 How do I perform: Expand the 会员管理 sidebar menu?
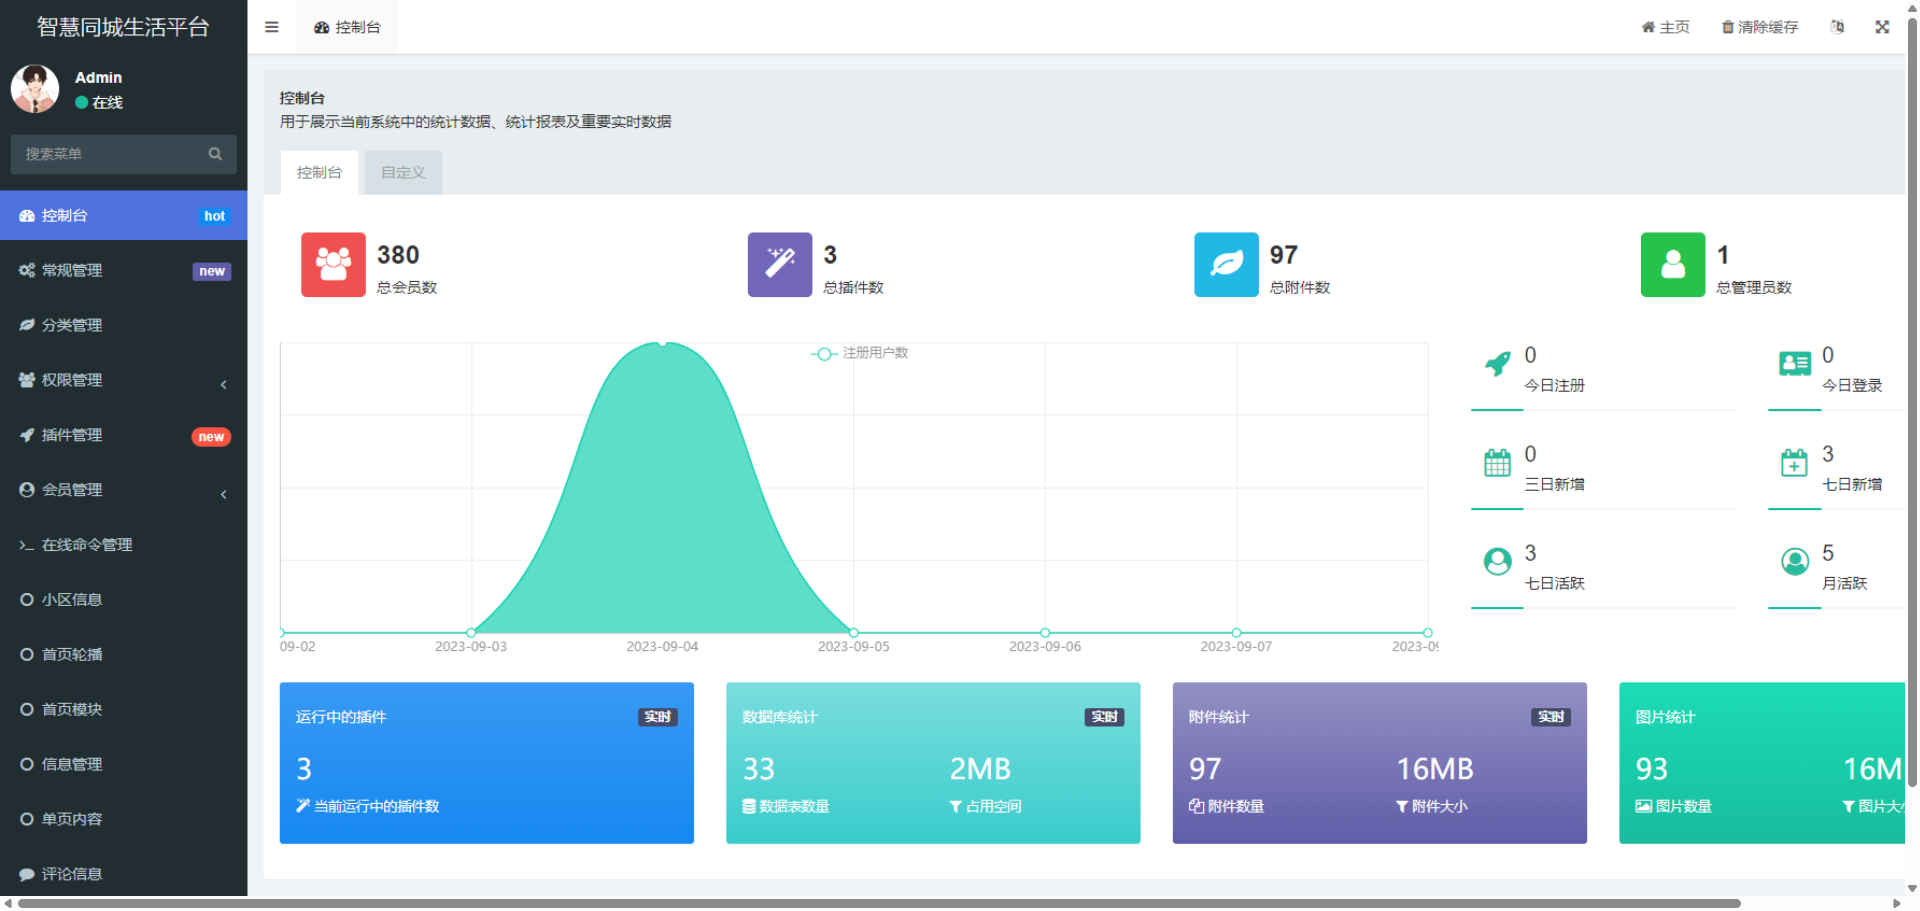[123, 490]
